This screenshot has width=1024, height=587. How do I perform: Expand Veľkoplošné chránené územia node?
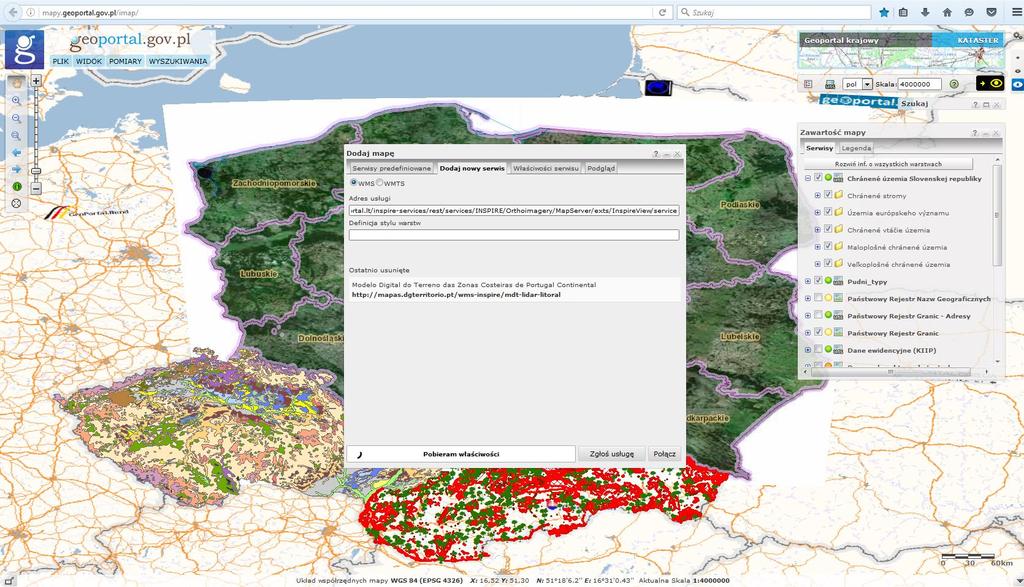[x=818, y=264]
